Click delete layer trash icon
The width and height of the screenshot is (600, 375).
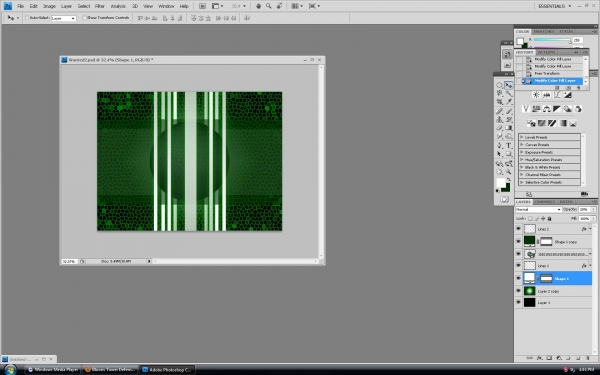(x=588, y=358)
